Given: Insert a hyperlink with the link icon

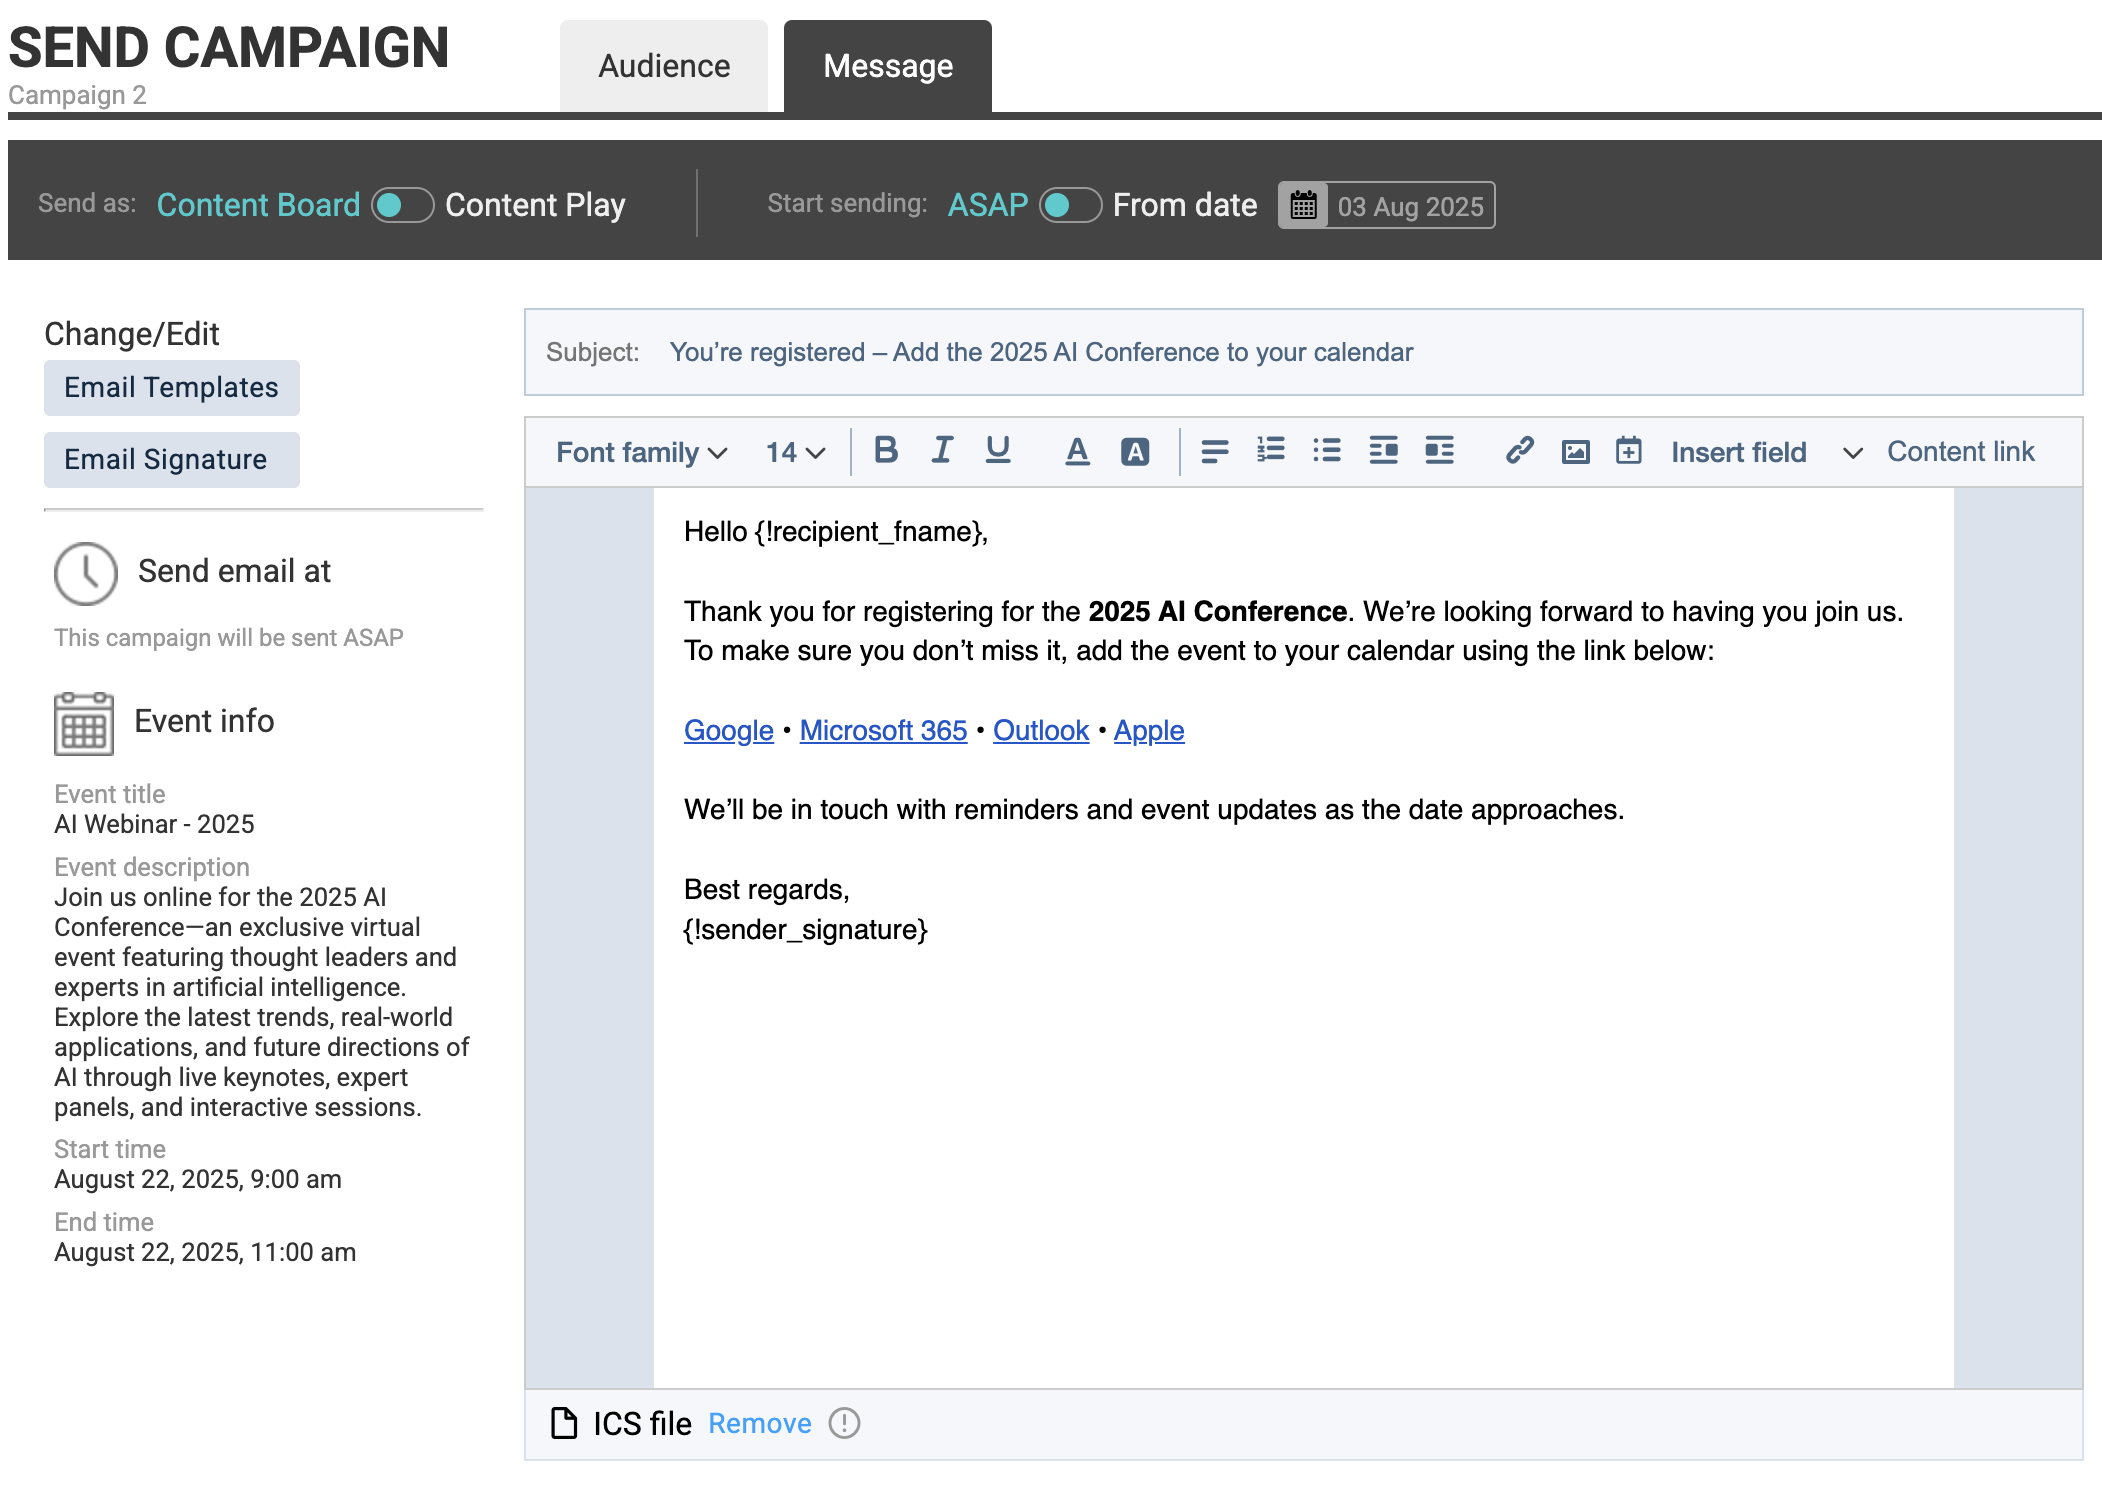Looking at the screenshot, I should pos(1519,451).
